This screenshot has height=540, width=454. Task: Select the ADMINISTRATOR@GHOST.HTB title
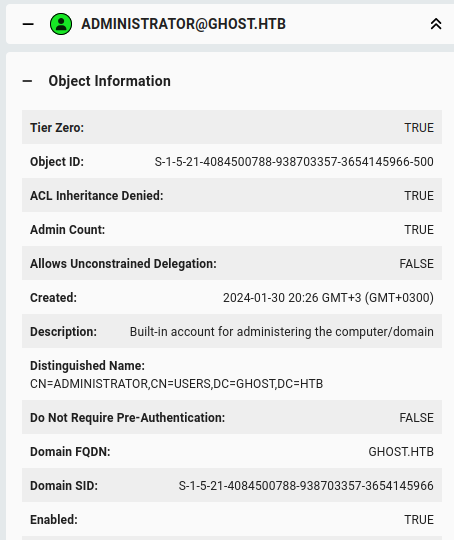(x=184, y=24)
